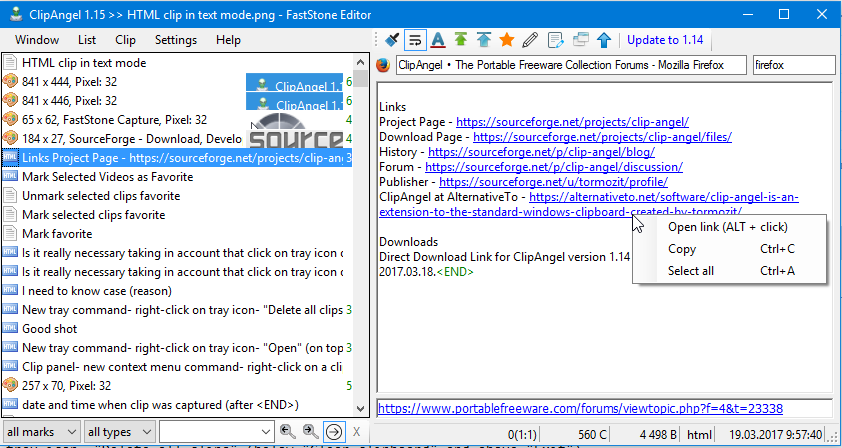Click the HTML icon of Good shot row
This screenshot has width=842, height=448.
10,328
